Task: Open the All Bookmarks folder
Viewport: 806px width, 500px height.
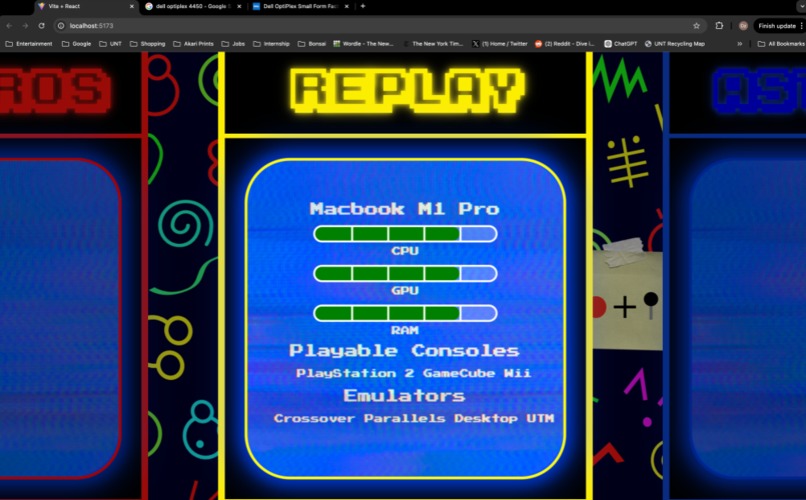Action: click(x=781, y=44)
